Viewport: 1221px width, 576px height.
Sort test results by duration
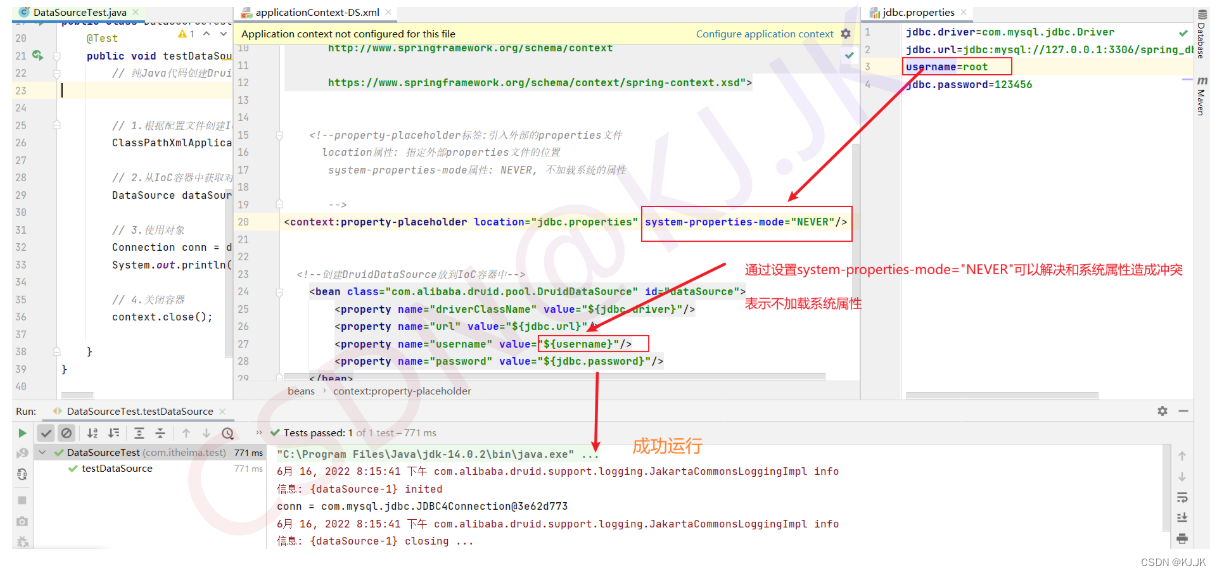click(114, 433)
